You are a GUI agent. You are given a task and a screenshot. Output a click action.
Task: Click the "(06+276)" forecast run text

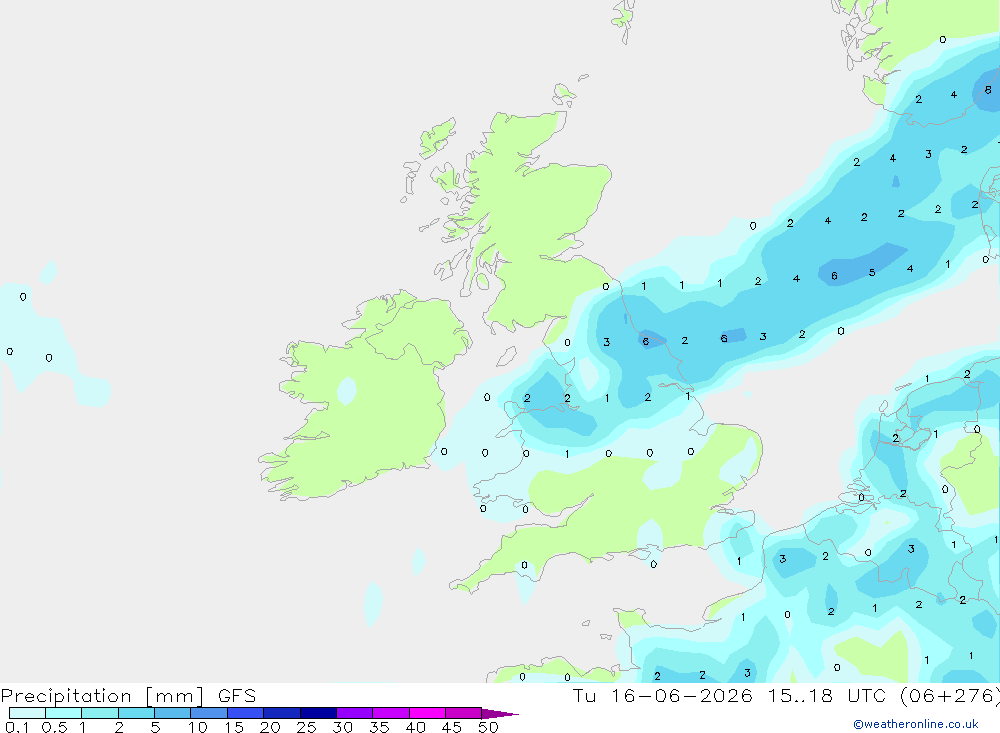pos(950,696)
